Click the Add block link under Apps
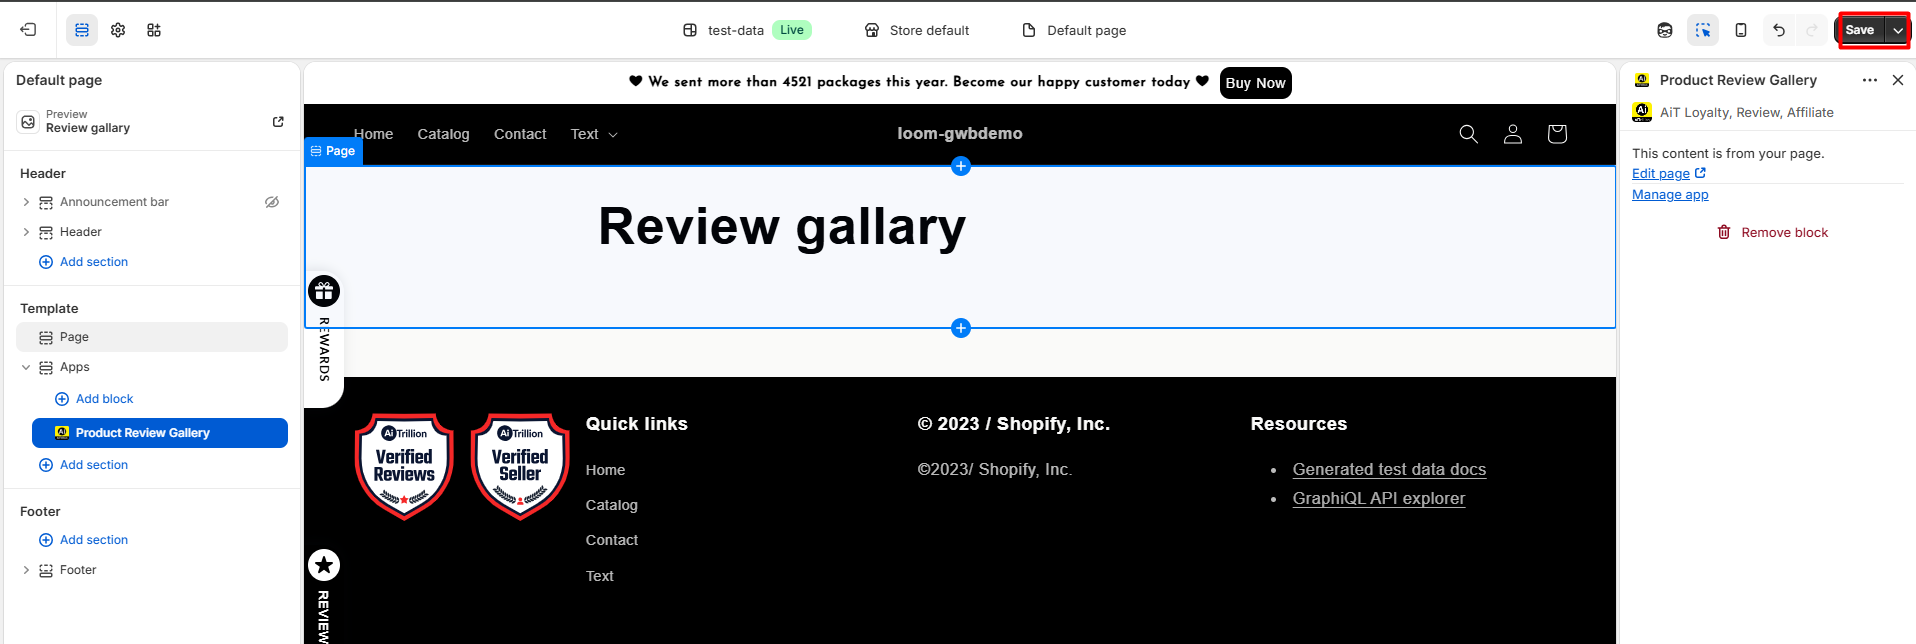 coord(104,399)
